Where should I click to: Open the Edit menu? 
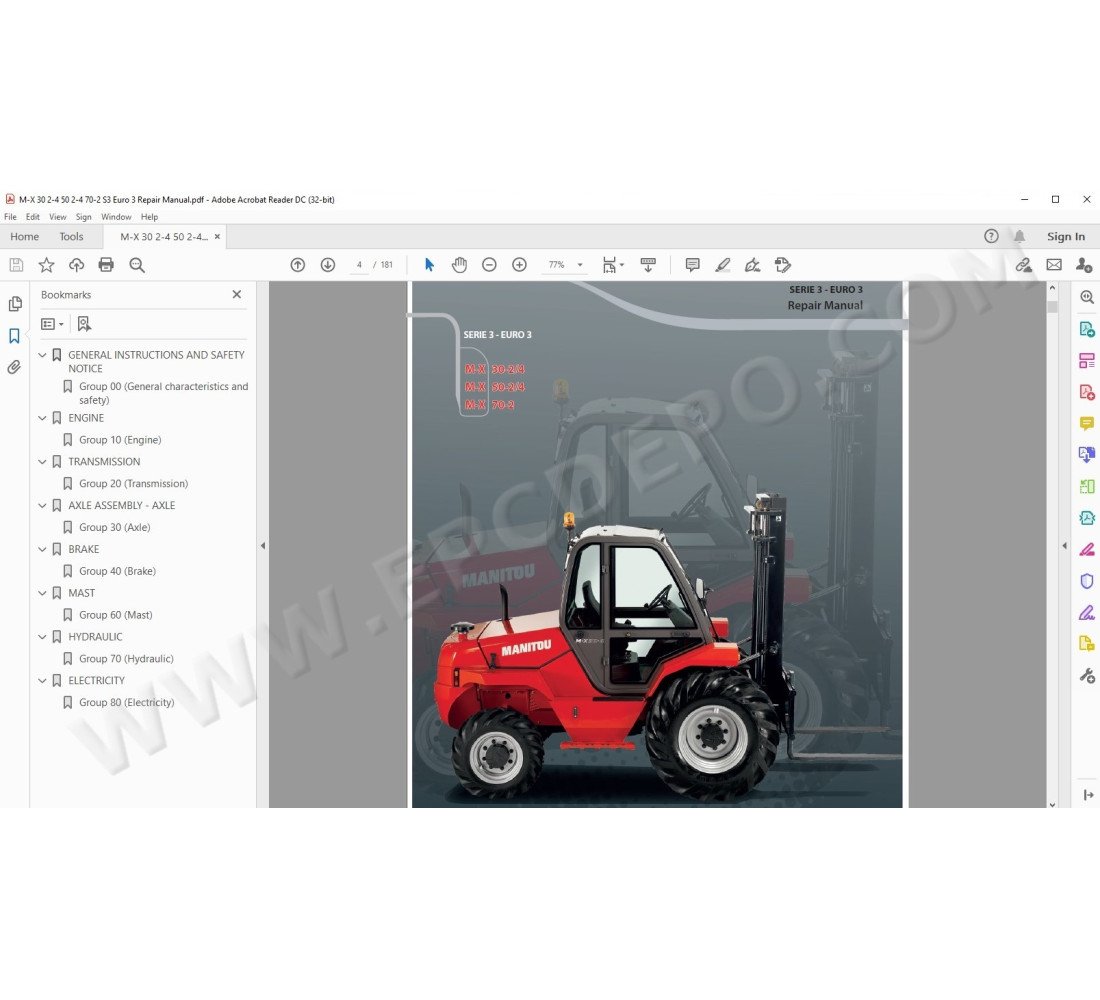coord(32,217)
